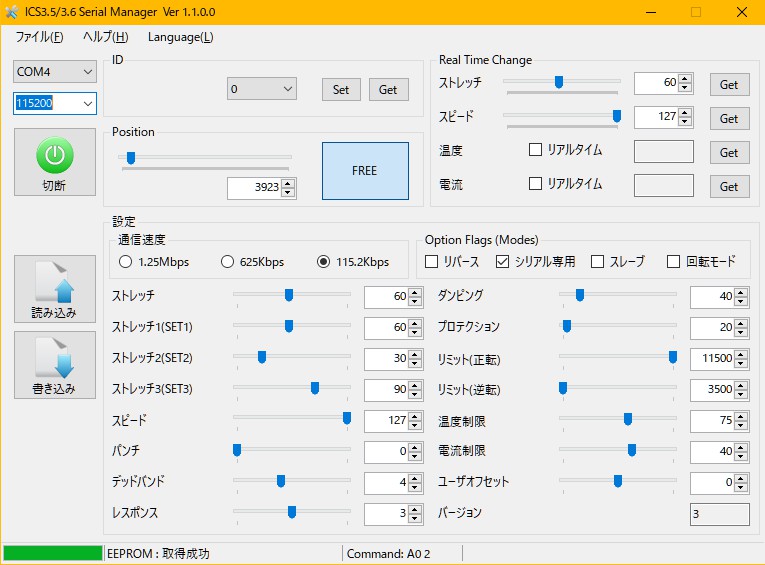This screenshot has height=565, width=765.
Task: Open Language(L) menu
Action: point(181,37)
